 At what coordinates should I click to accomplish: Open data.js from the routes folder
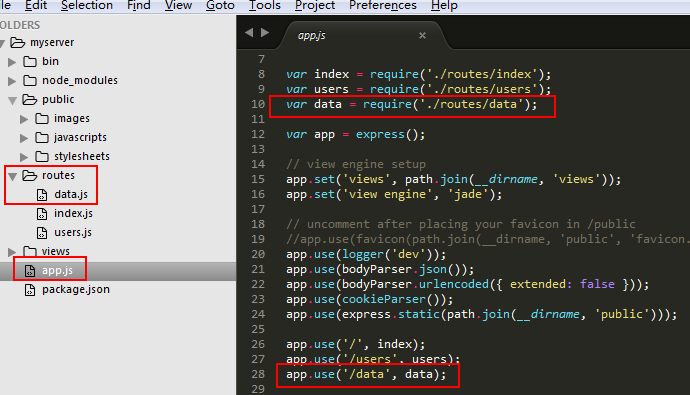[x=71, y=194]
